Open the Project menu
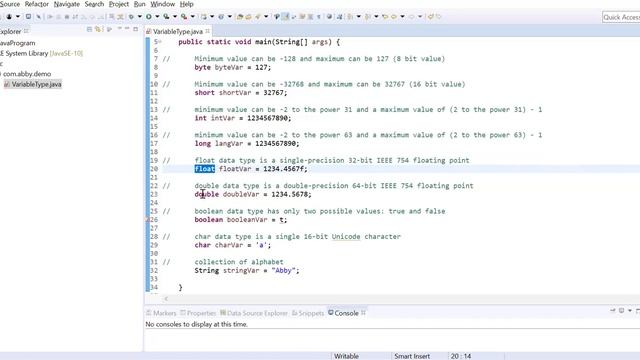Image resolution: width=640 pixels, height=360 pixels. click(x=119, y=4)
